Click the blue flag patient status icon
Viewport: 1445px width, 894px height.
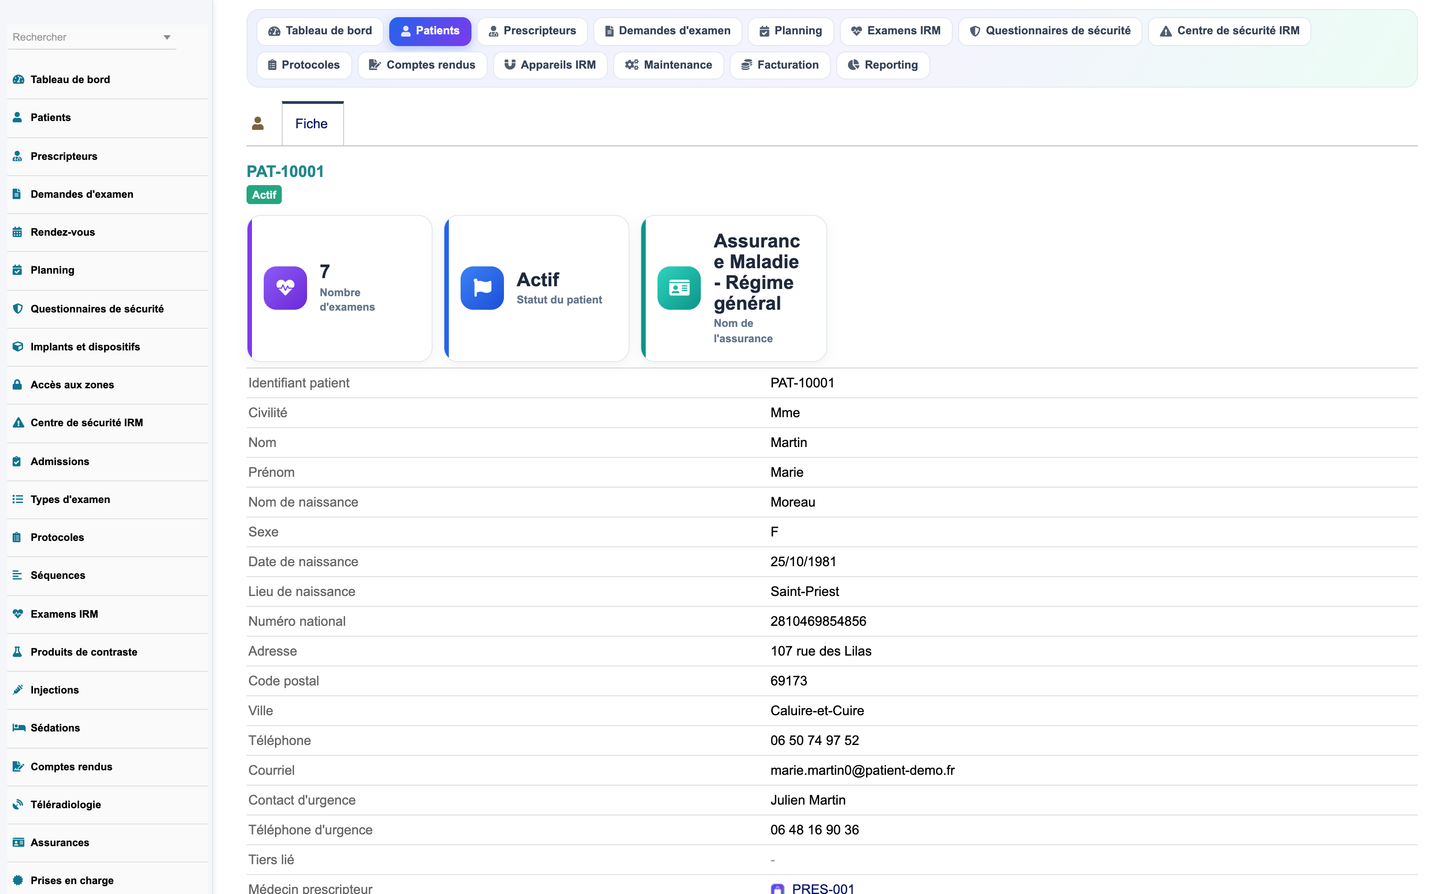pos(482,288)
